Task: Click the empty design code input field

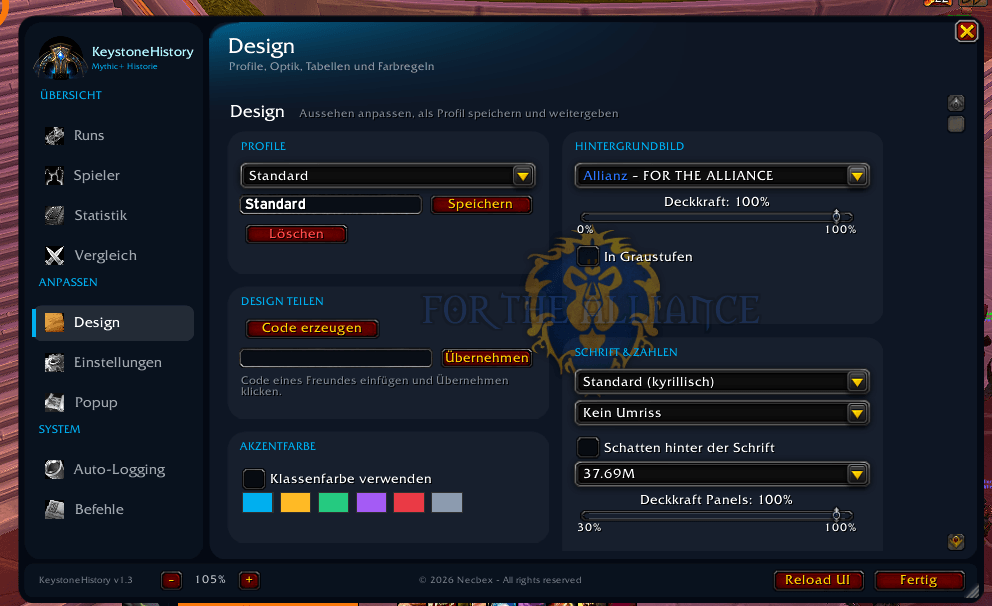Action: pyautogui.click(x=336, y=358)
